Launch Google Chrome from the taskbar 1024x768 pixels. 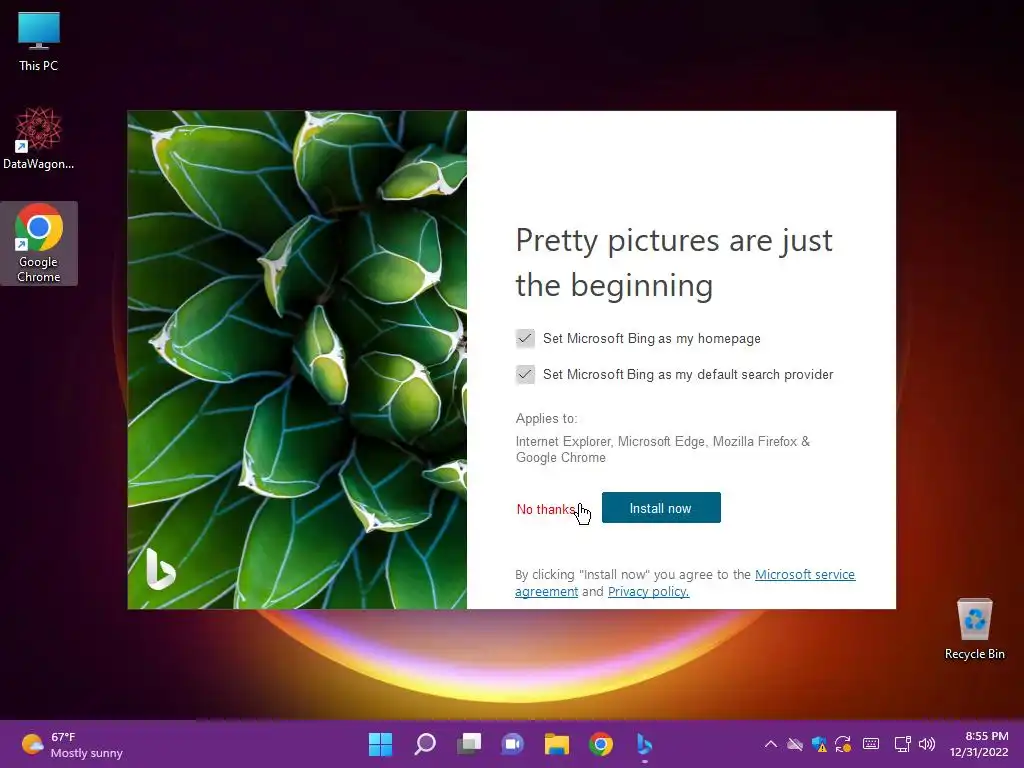(601, 744)
